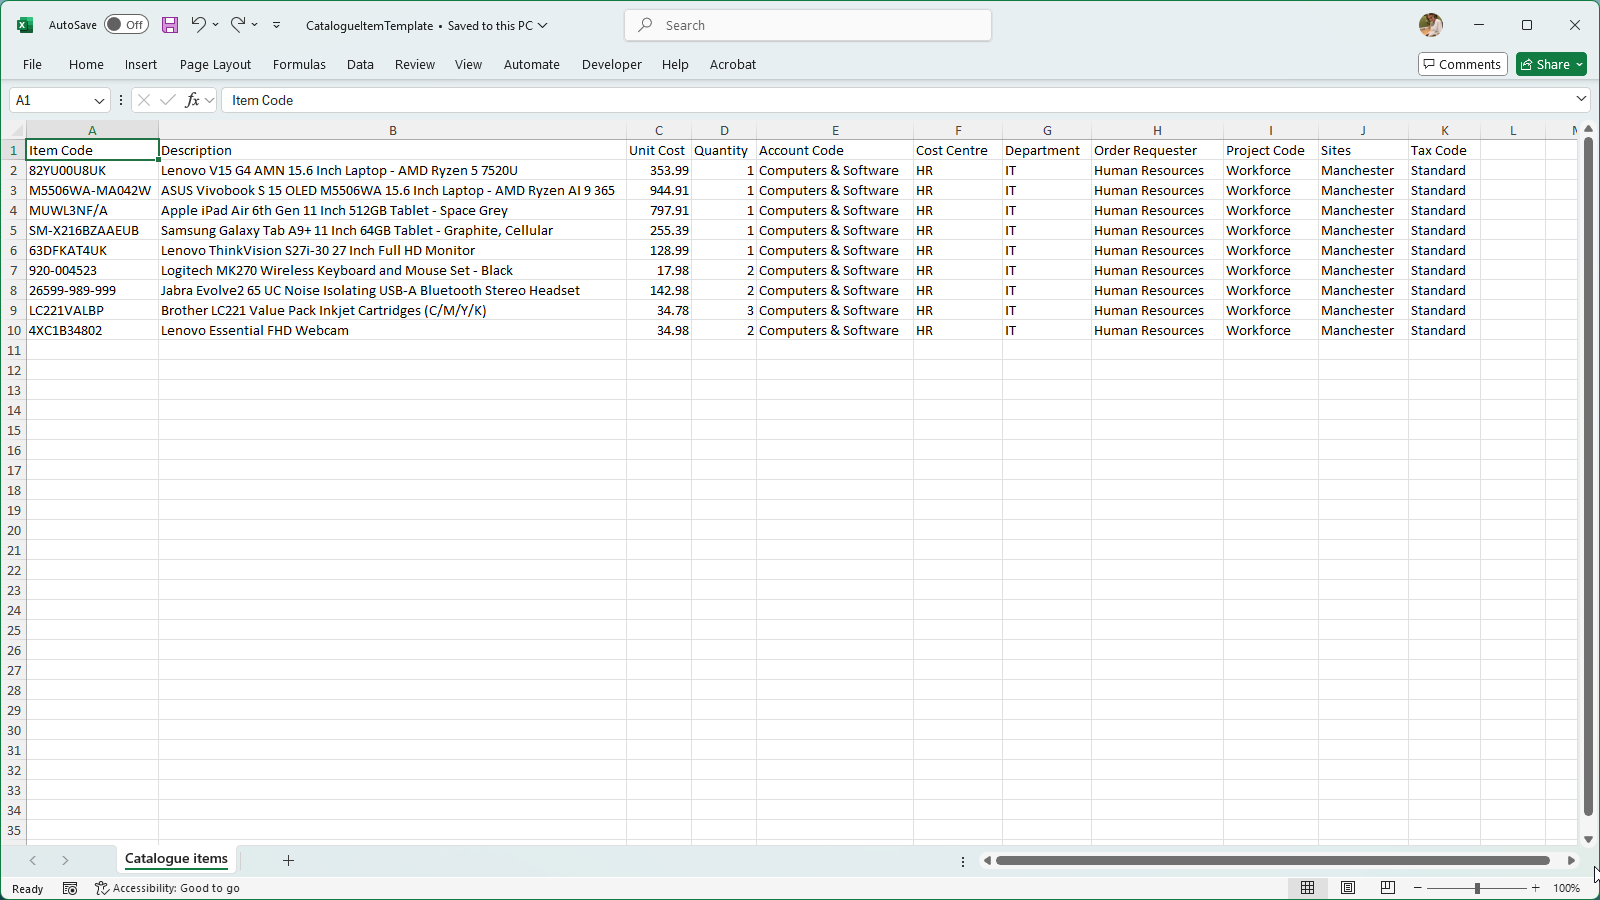Expand the CatalogueItemTemplate file name dropdown
The height and width of the screenshot is (900, 1600).
(x=543, y=26)
